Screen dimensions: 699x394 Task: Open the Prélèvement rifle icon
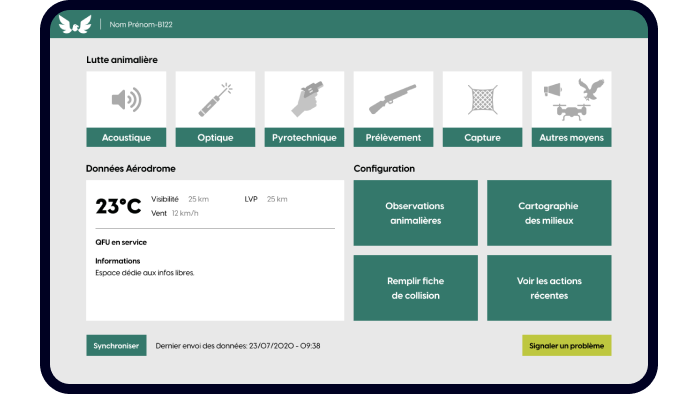coord(393,99)
